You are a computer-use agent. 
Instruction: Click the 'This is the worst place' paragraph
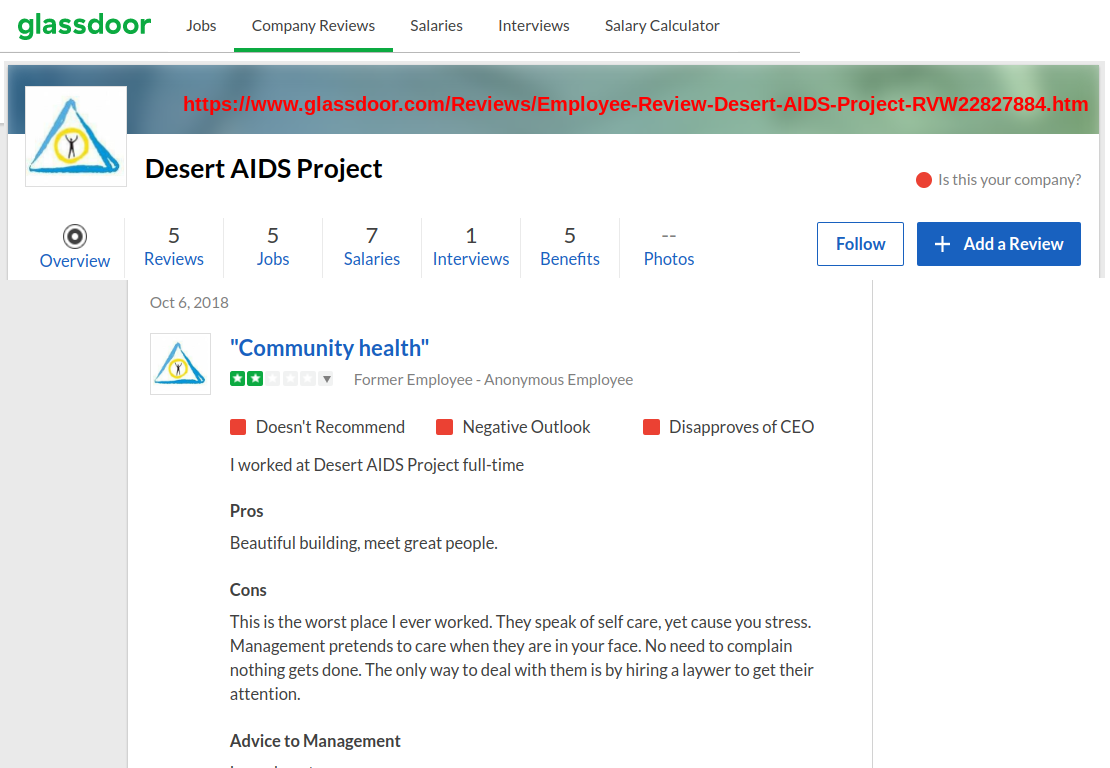coord(522,658)
